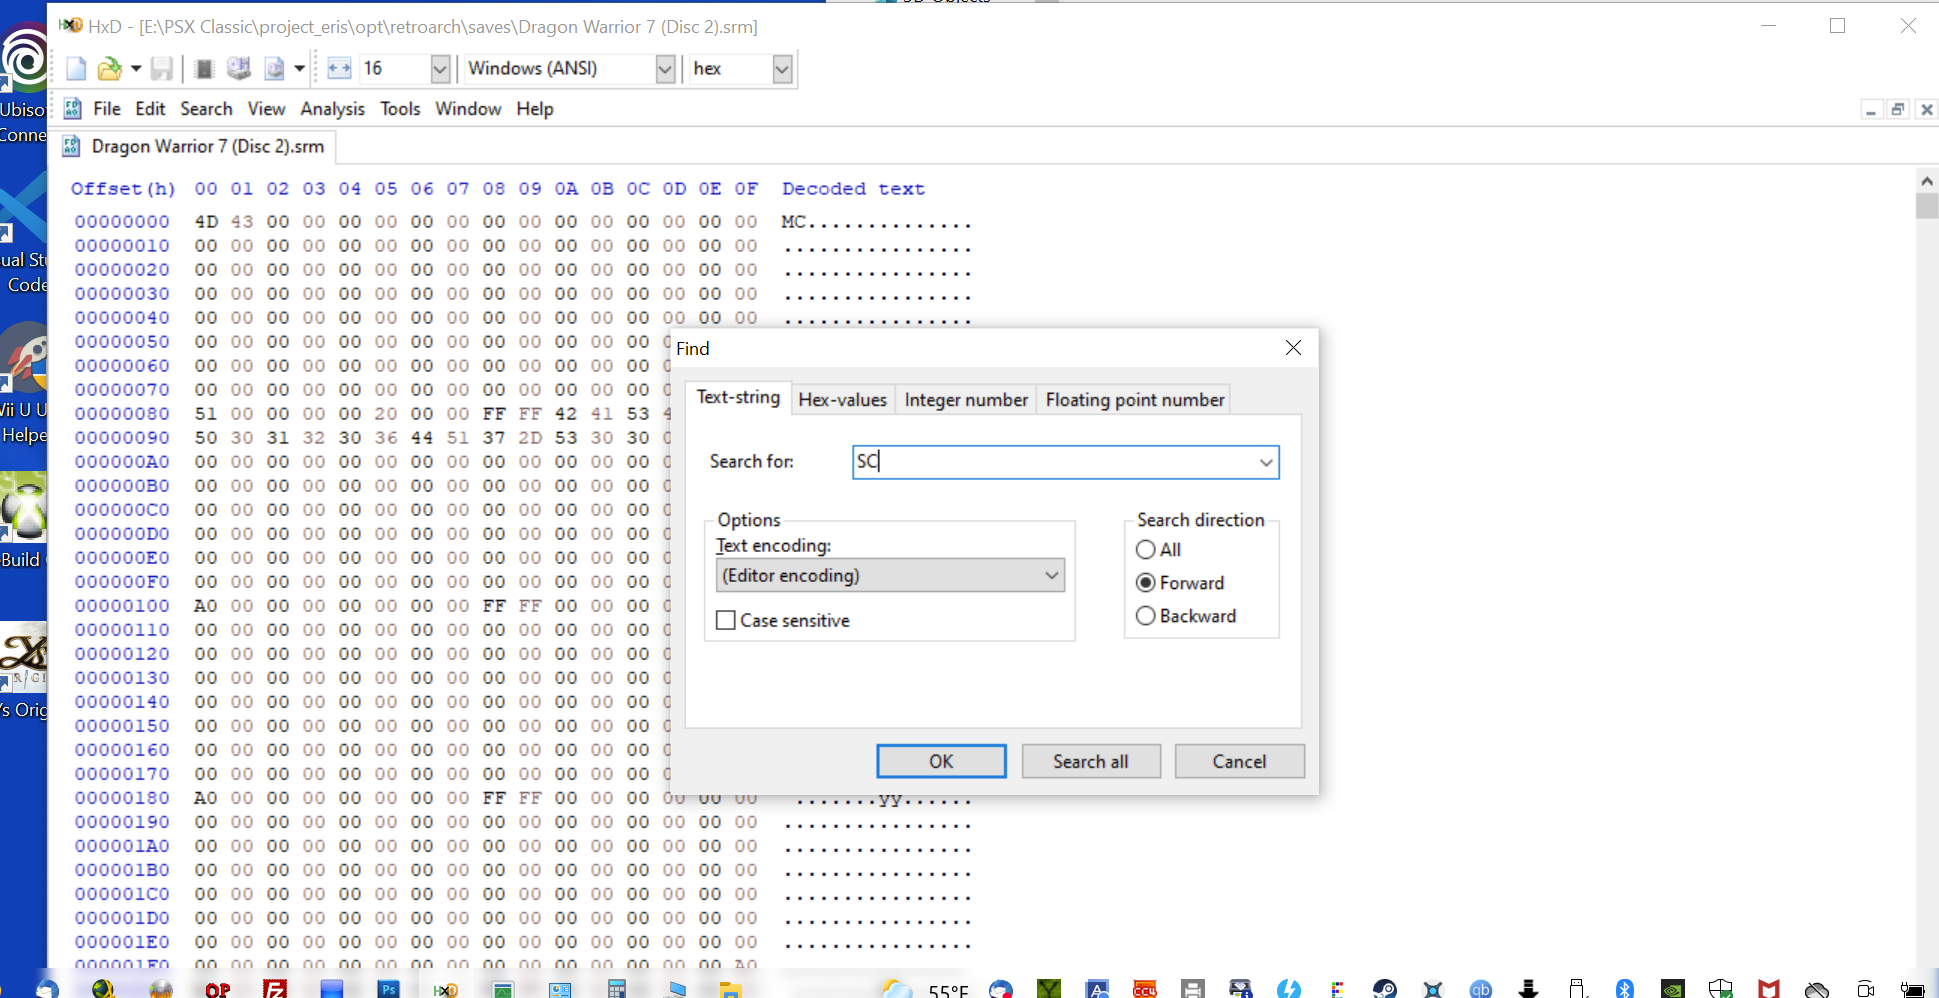This screenshot has height=998, width=1939.
Task: Click the bytes-per-row width arrows icon
Action: (339, 68)
